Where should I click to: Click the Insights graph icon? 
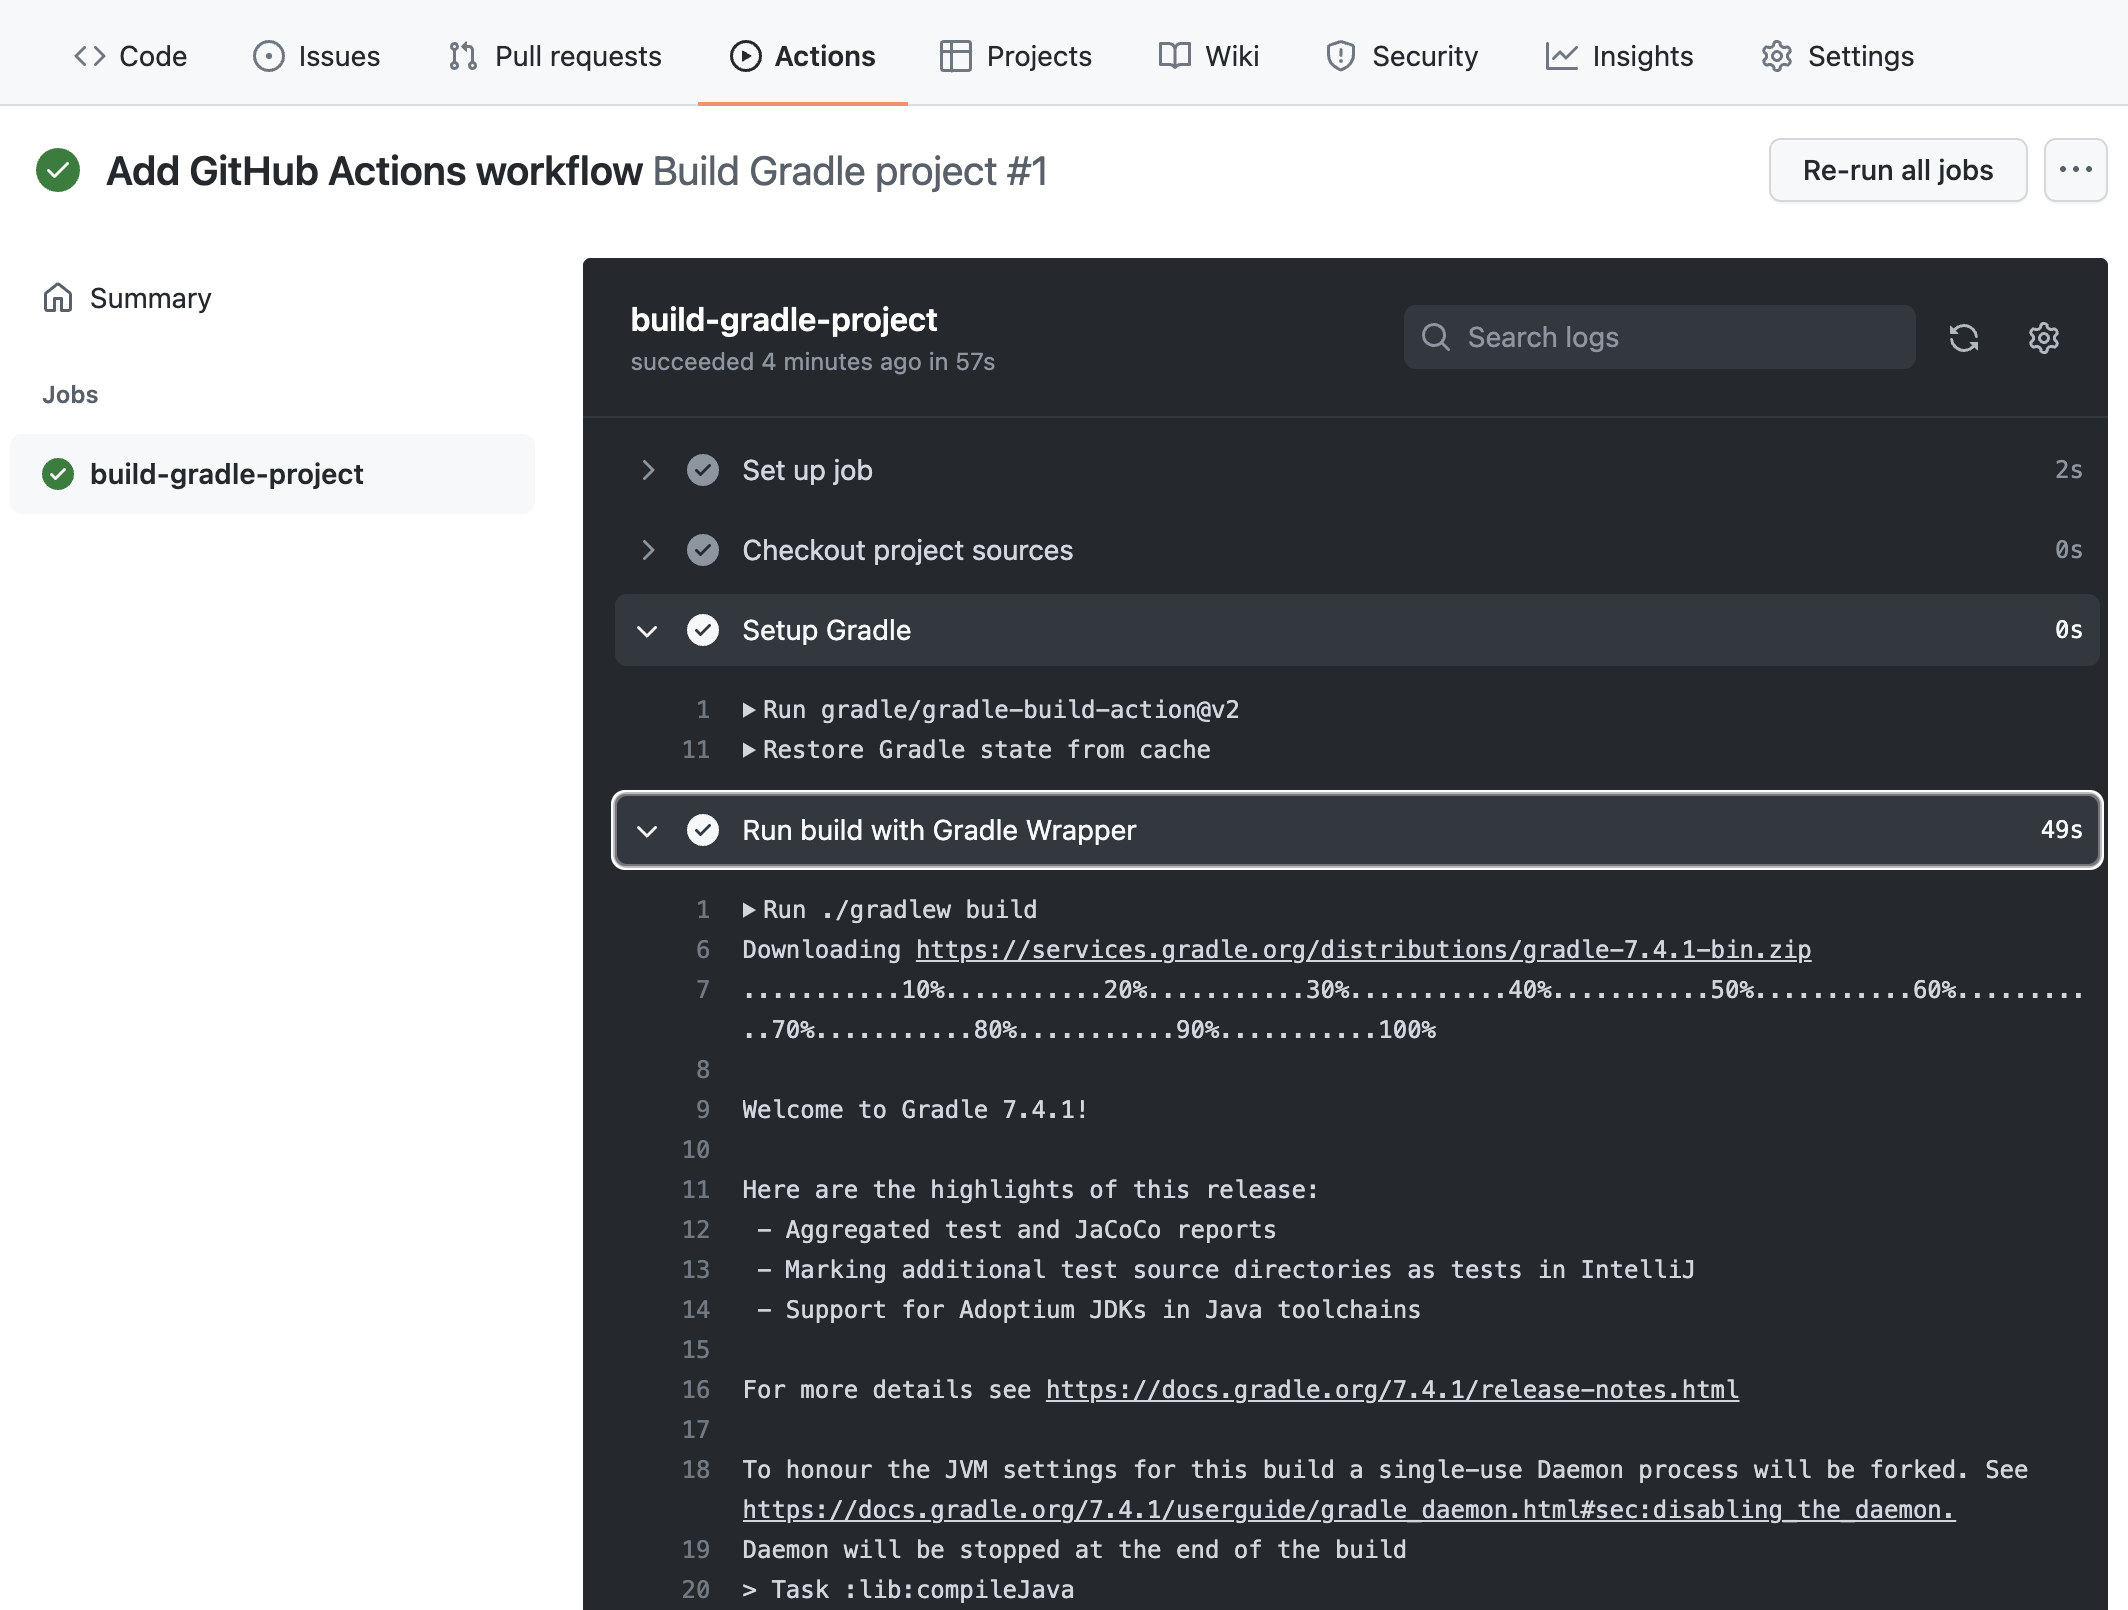pos(1561,56)
